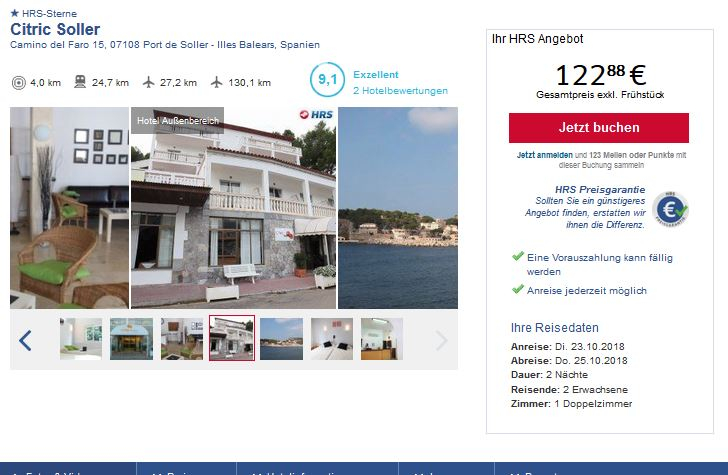Click the 130,1 km airport plane icon
Screen dimensions: 728x475
(x=216, y=83)
